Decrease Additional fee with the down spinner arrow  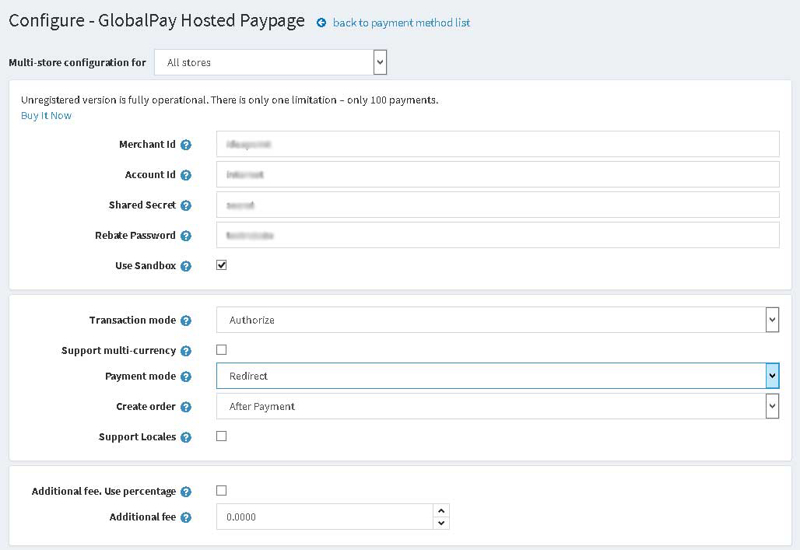[441, 523]
